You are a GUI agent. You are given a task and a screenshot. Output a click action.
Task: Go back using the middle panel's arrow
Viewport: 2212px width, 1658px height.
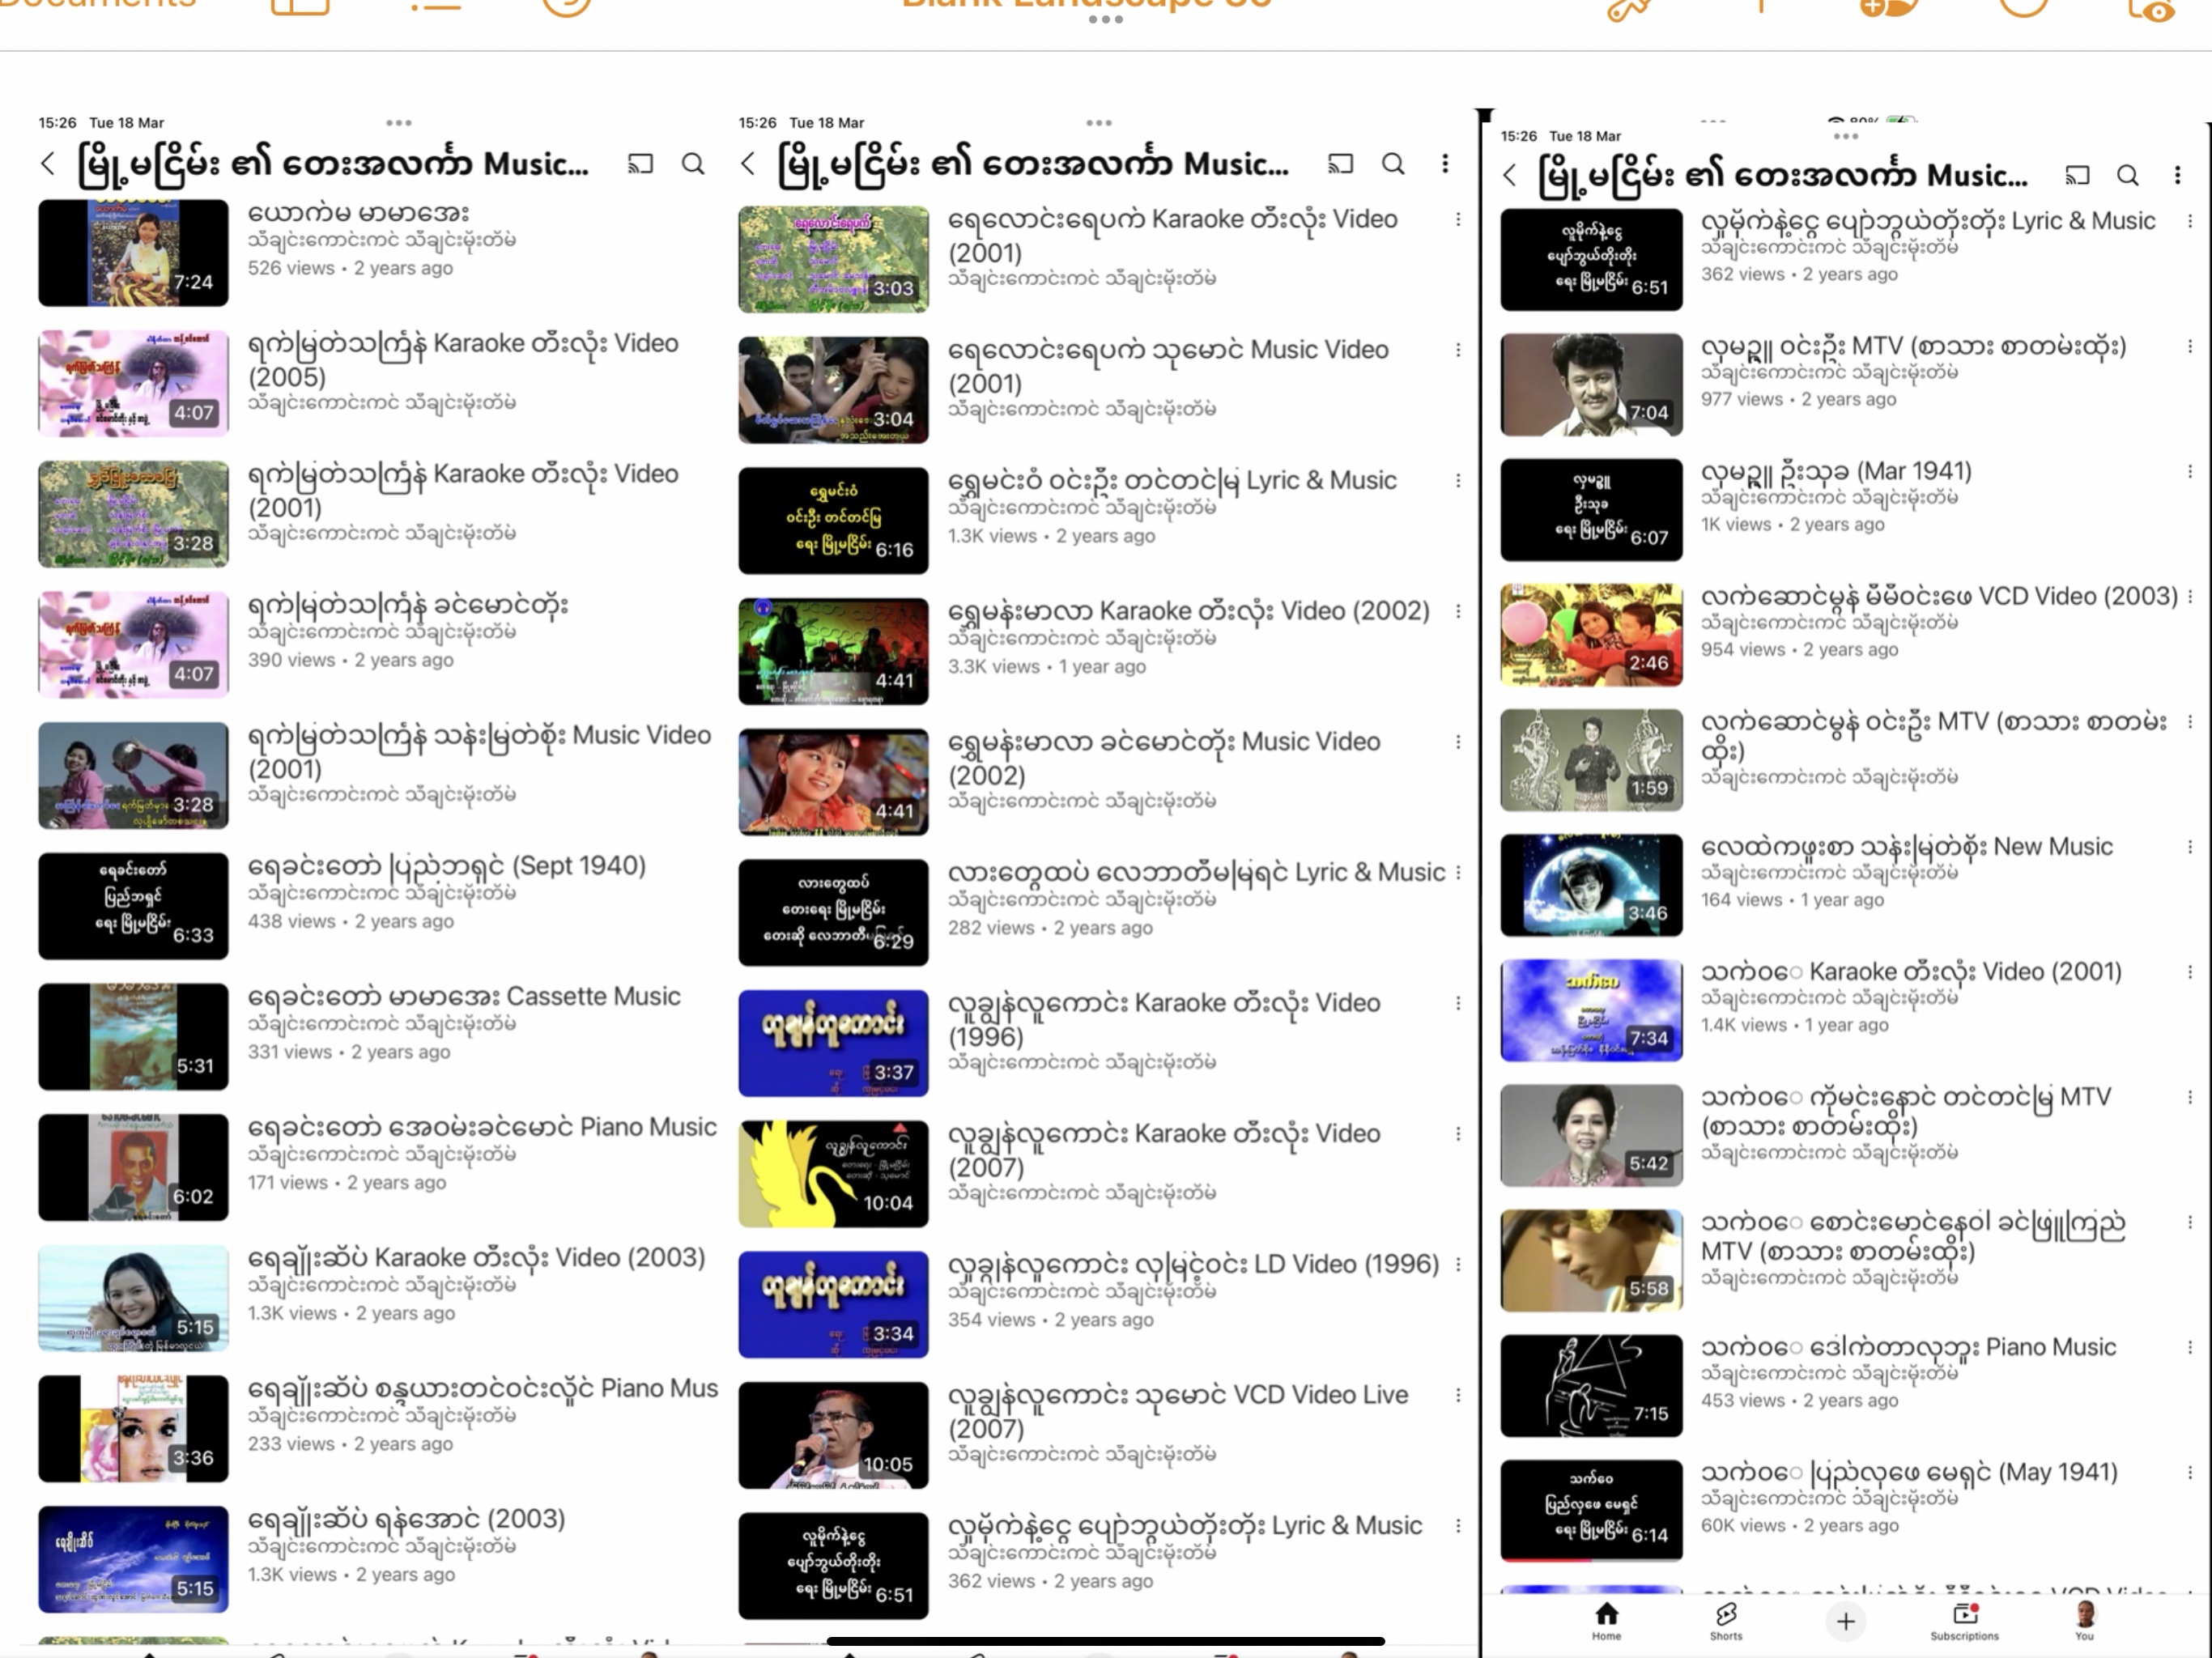[748, 164]
